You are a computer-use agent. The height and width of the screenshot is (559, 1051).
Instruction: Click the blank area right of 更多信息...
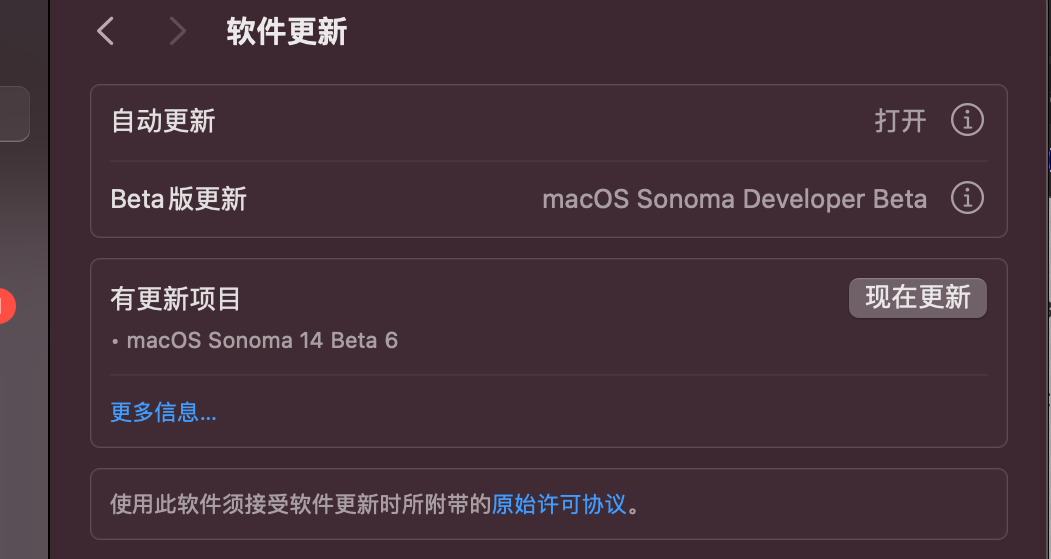click(600, 412)
